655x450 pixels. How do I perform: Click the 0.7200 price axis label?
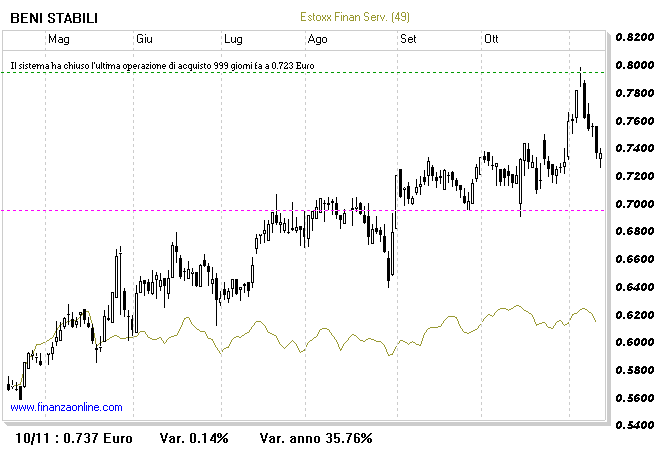(635, 175)
